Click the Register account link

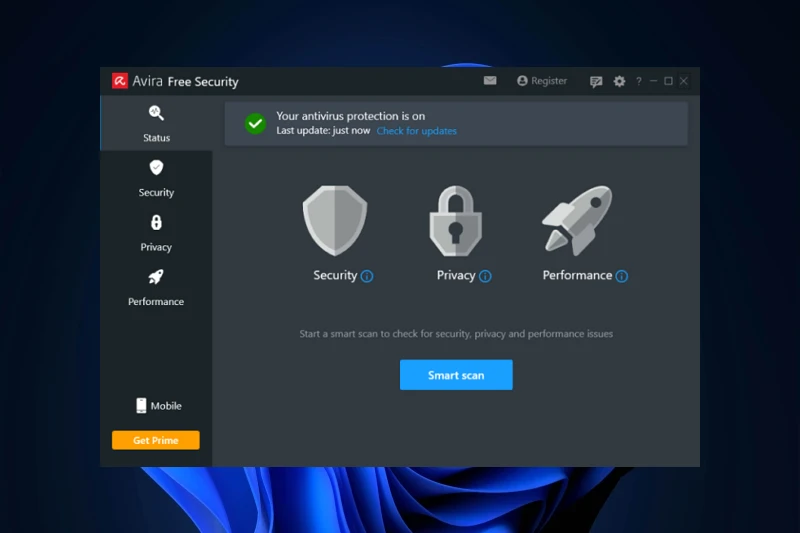[542, 81]
